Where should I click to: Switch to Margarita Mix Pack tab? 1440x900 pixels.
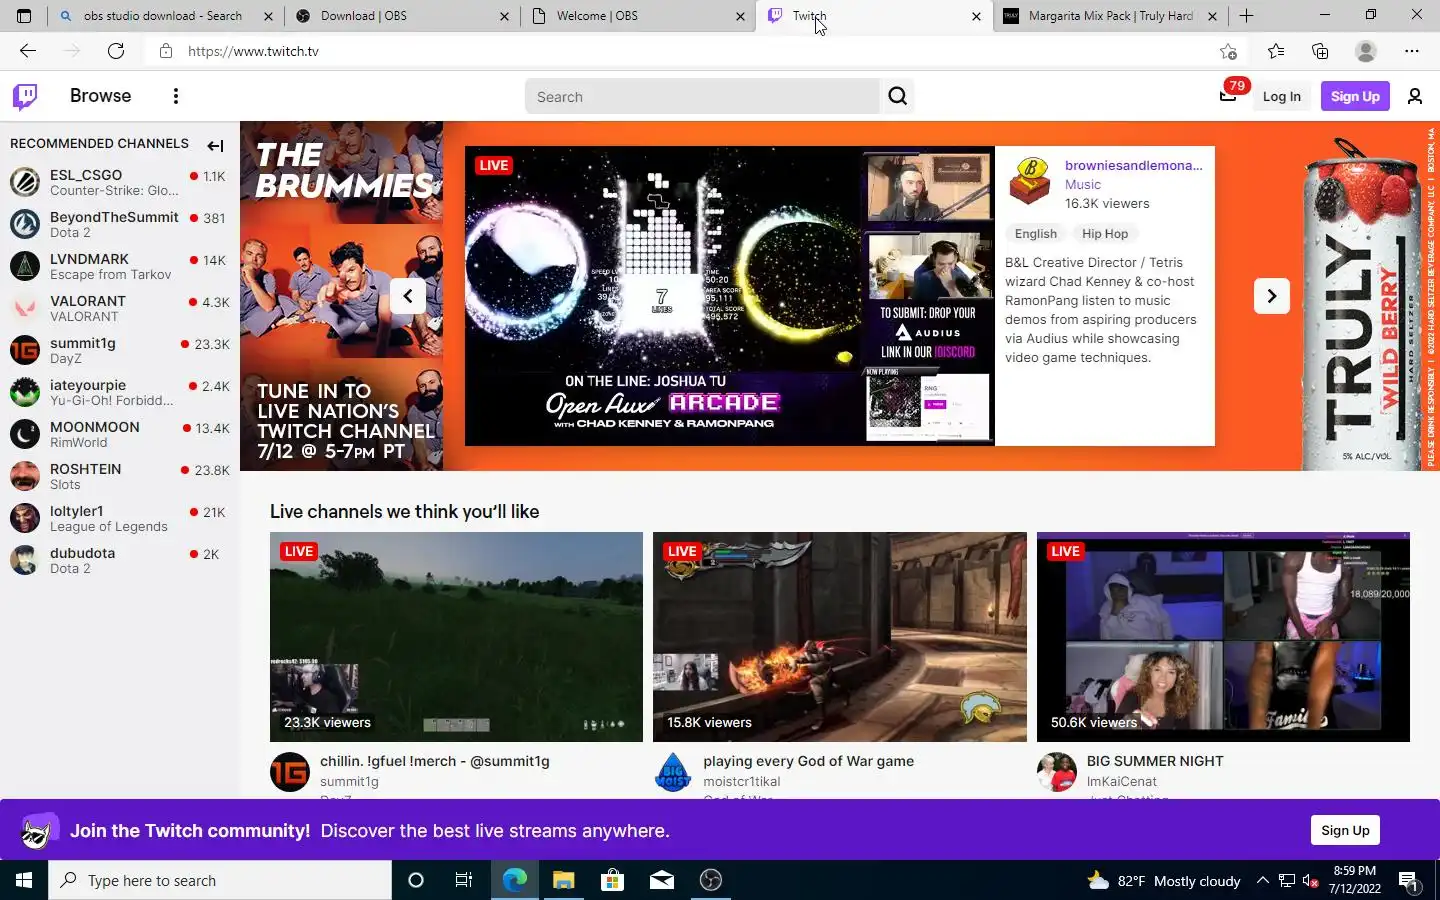coord(1110,16)
